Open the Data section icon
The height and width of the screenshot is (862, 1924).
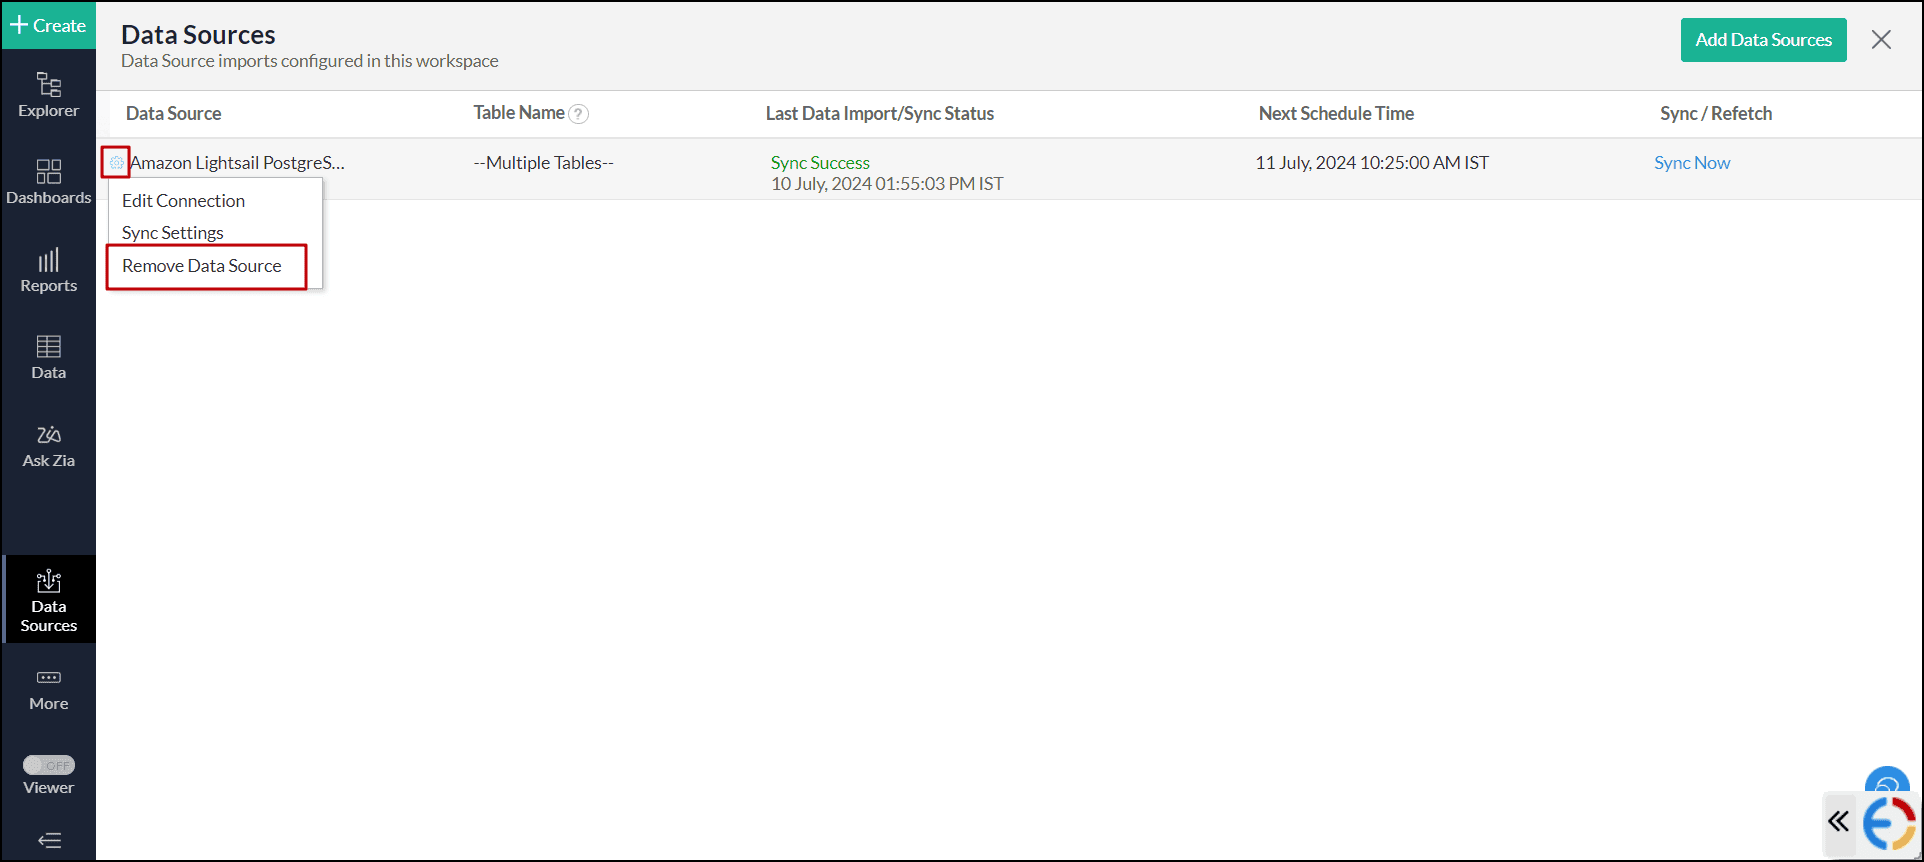48,357
